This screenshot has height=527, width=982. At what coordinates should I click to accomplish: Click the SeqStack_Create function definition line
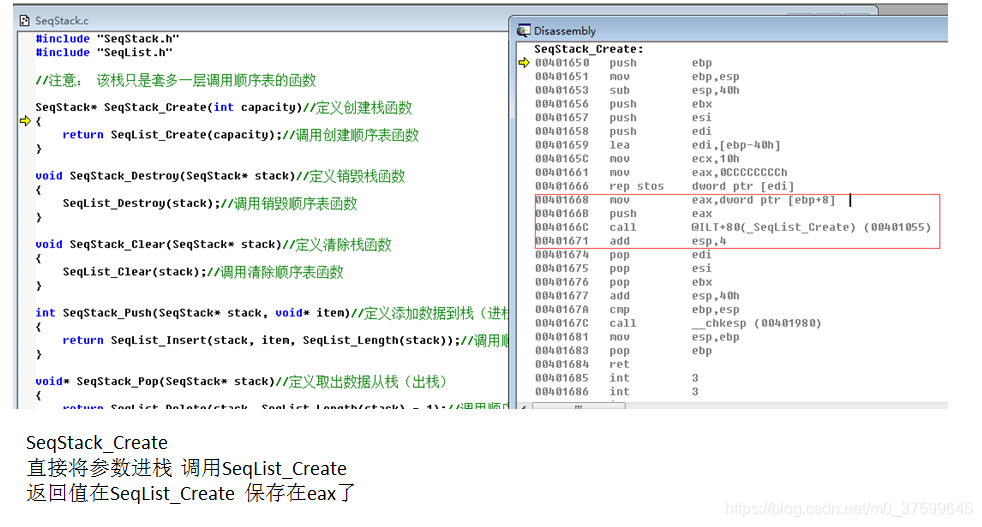pyautogui.click(x=224, y=107)
